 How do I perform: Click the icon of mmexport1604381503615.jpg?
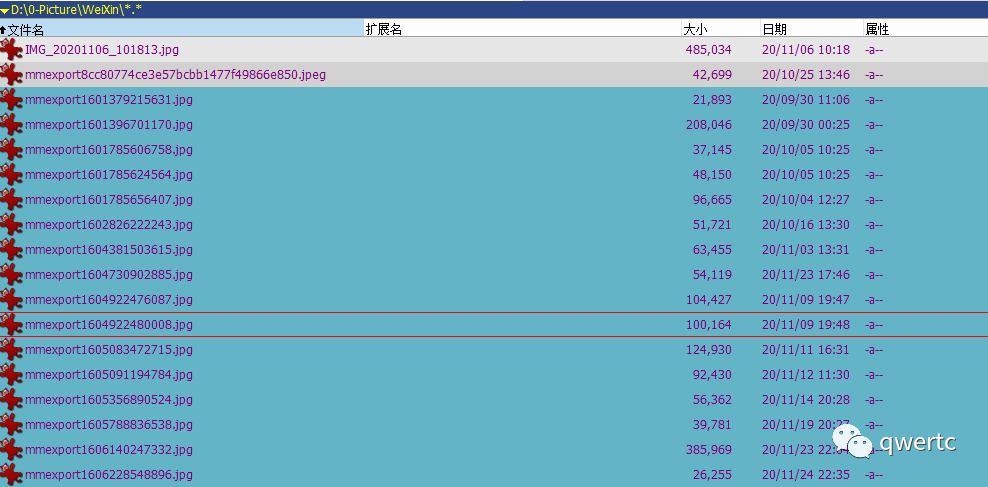[11, 249]
